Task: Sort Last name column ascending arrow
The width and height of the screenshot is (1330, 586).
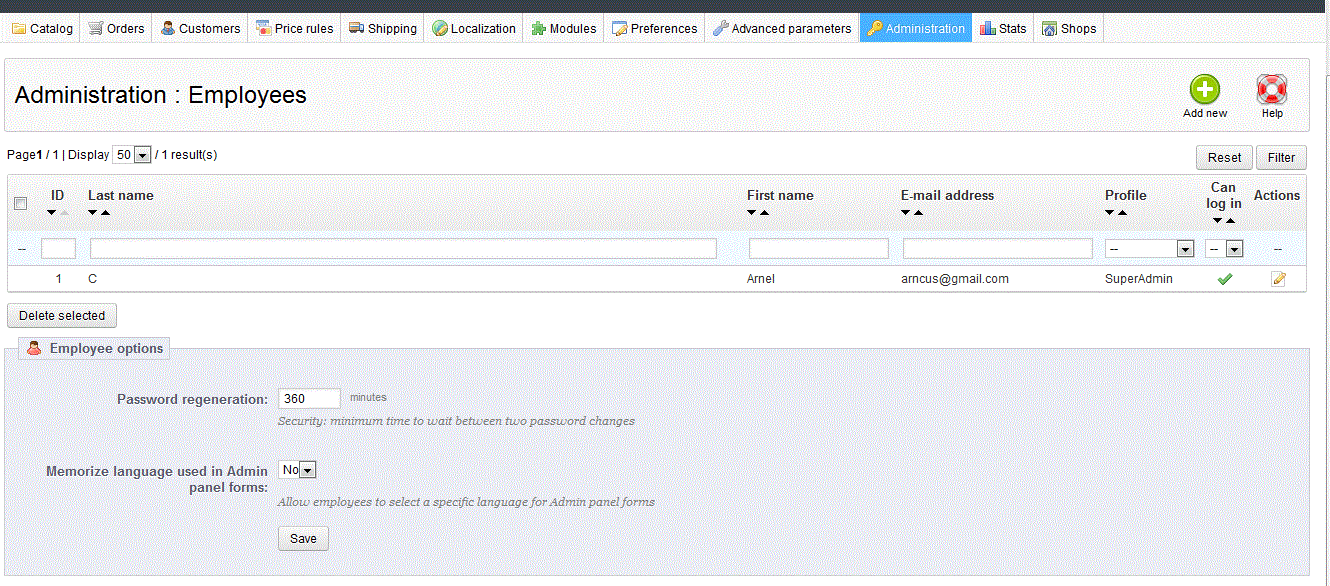Action: point(105,213)
